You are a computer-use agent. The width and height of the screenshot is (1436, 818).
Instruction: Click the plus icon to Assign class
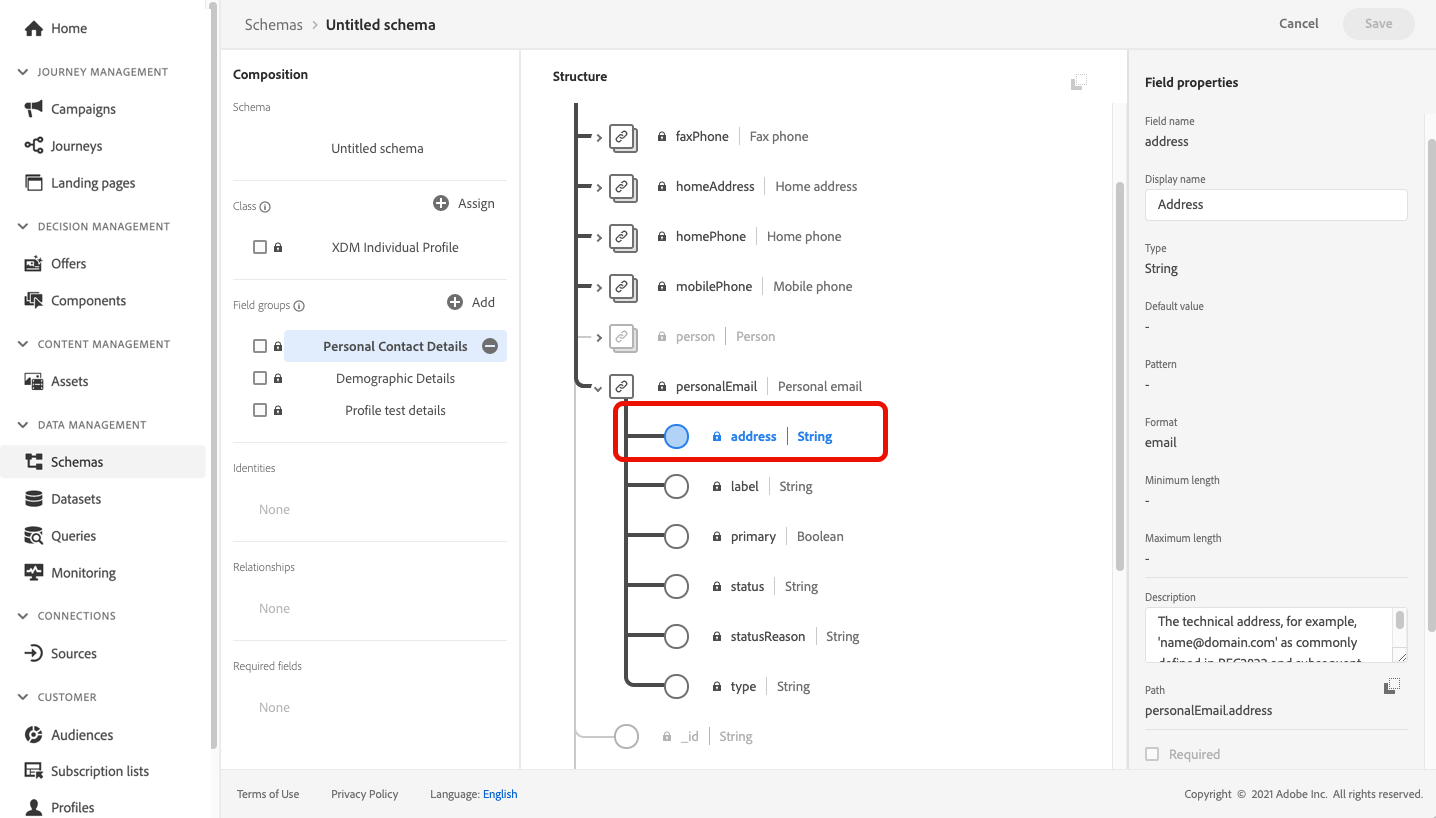(x=441, y=203)
